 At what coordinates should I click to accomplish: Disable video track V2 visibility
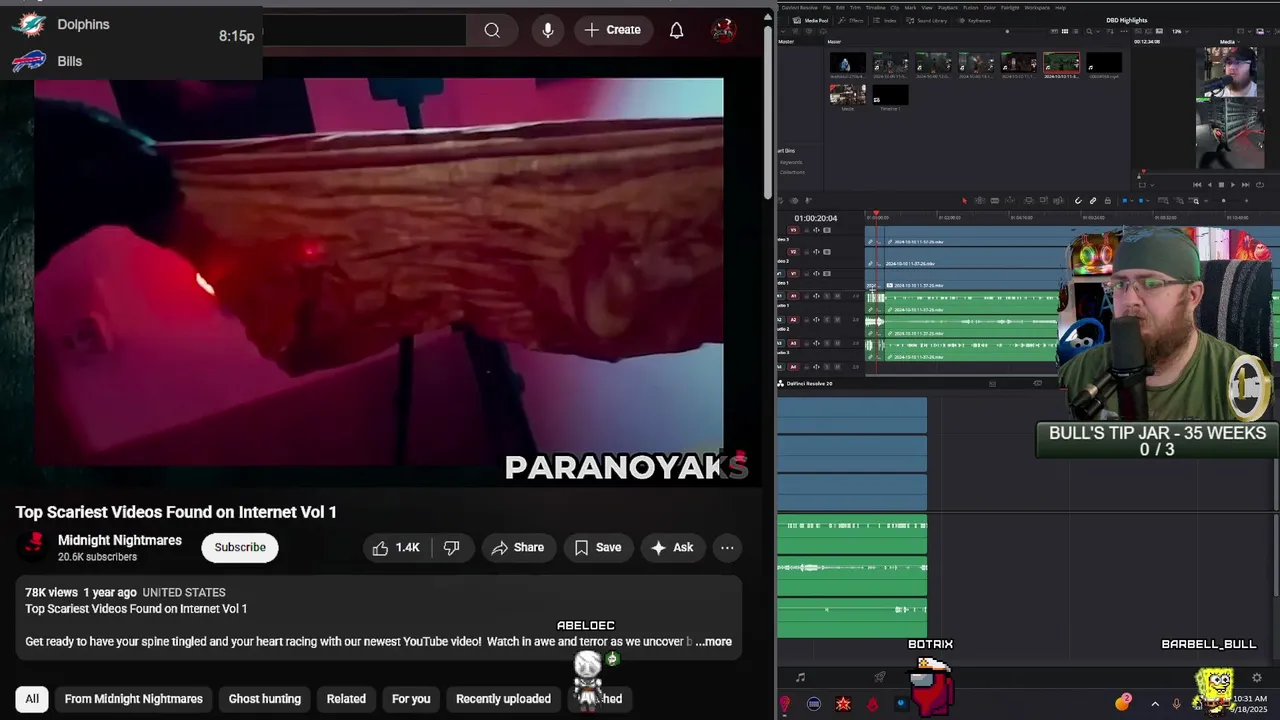[x=827, y=252]
